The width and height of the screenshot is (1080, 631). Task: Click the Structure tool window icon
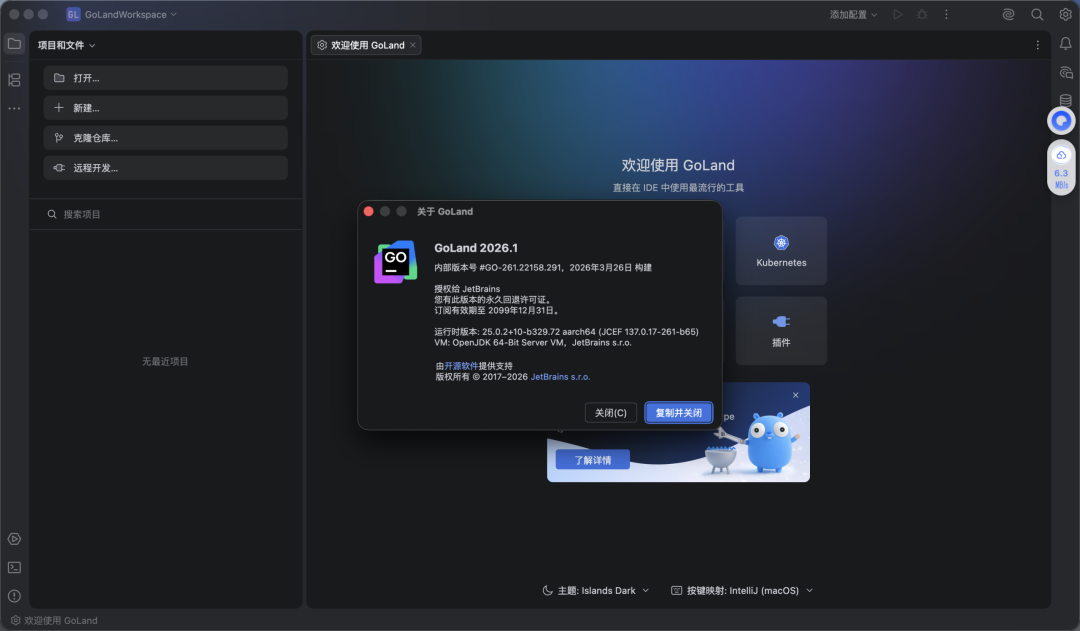pos(14,79)
